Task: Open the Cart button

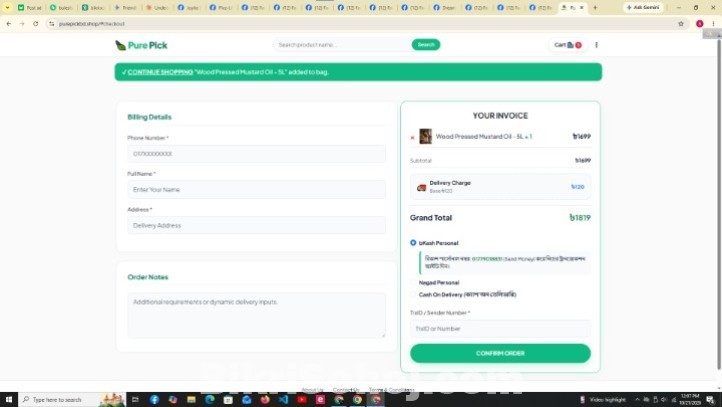Action: (568, 45)
